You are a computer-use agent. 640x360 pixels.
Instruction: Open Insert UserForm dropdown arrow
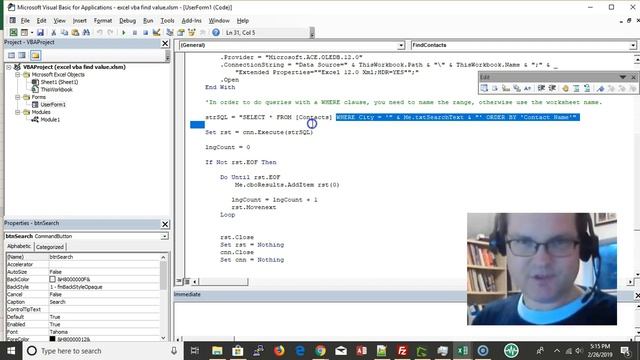32,32
